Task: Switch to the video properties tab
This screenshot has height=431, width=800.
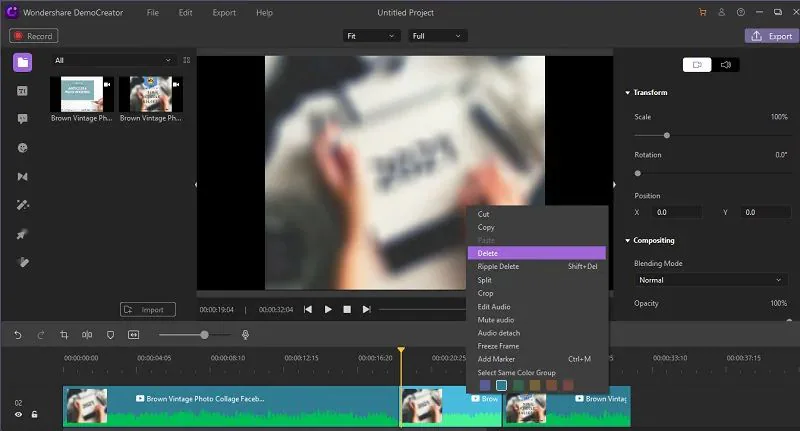Action: (697, 65)
